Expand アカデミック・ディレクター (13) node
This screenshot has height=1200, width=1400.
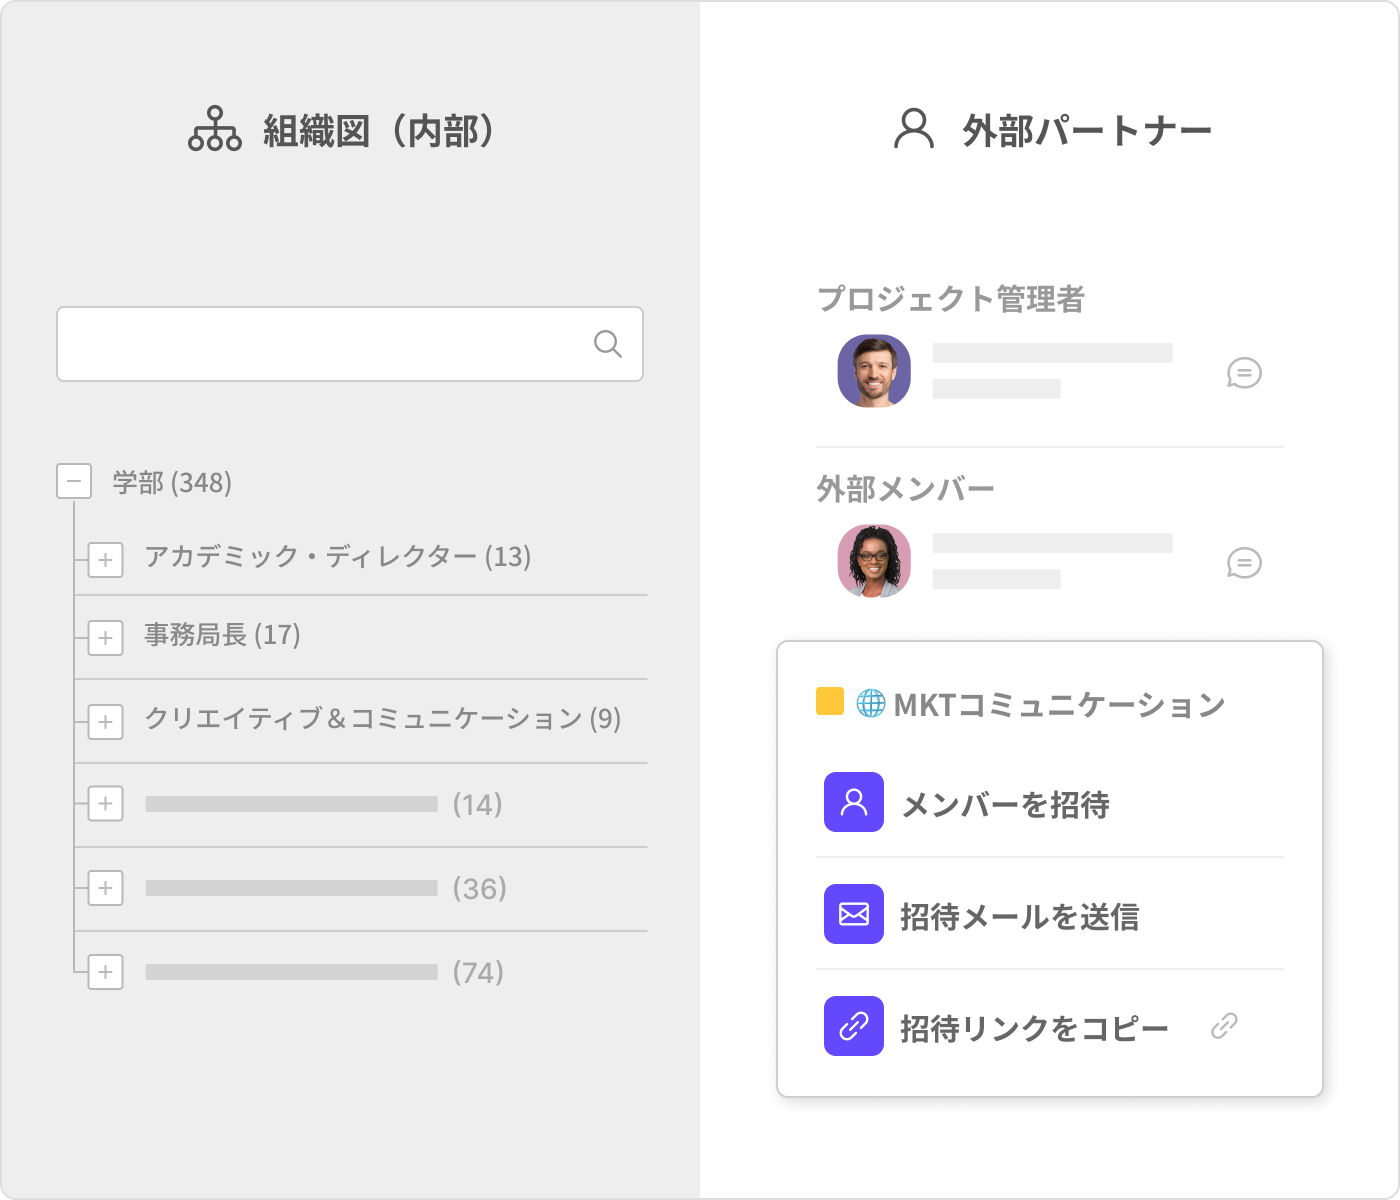(105, 559)
